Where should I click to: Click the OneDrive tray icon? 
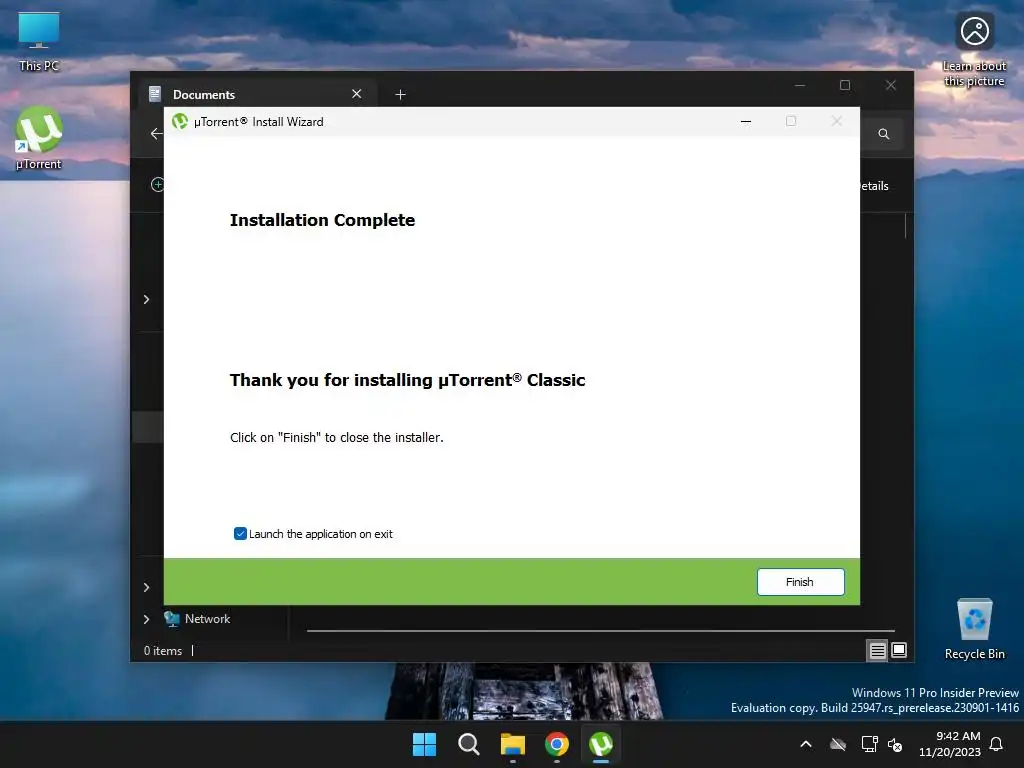[838, 744]
